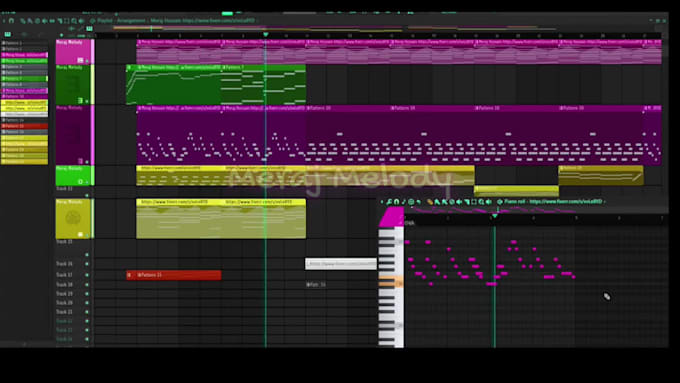Select the Playlist Draw pencil tool
Screen dimensions: 680x383
pos(23,21)
